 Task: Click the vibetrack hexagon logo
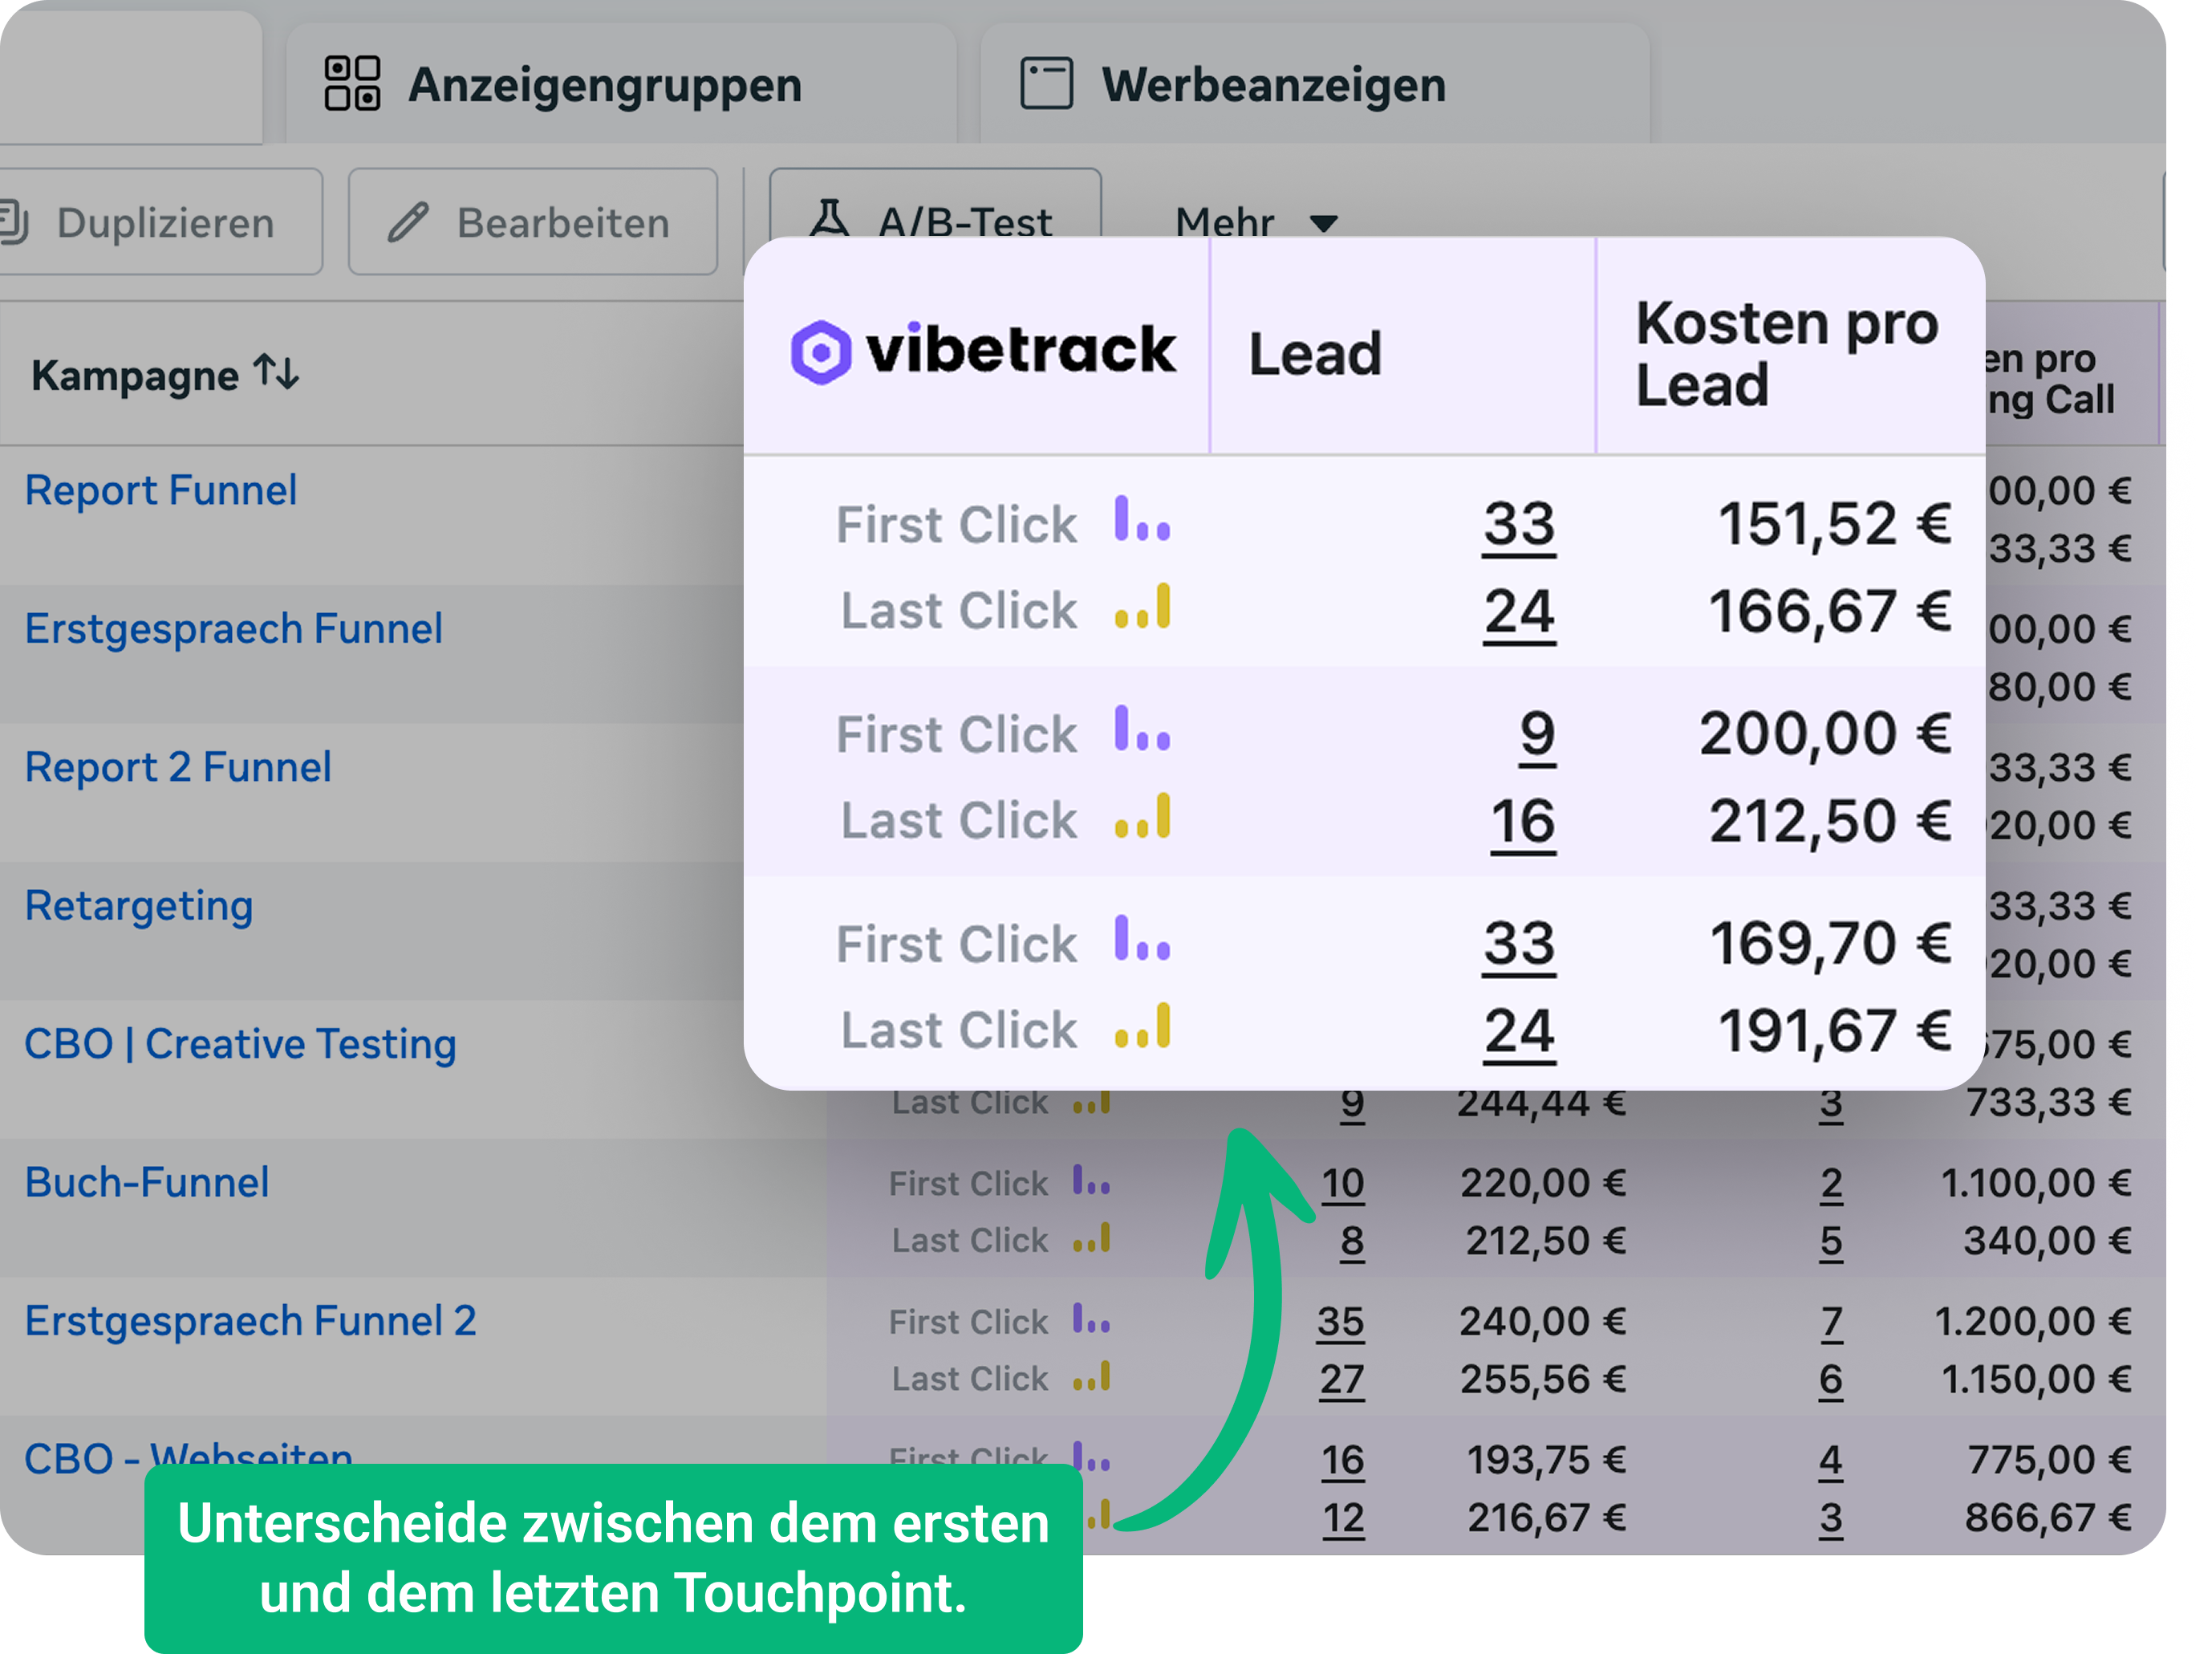tap(821, 352)
